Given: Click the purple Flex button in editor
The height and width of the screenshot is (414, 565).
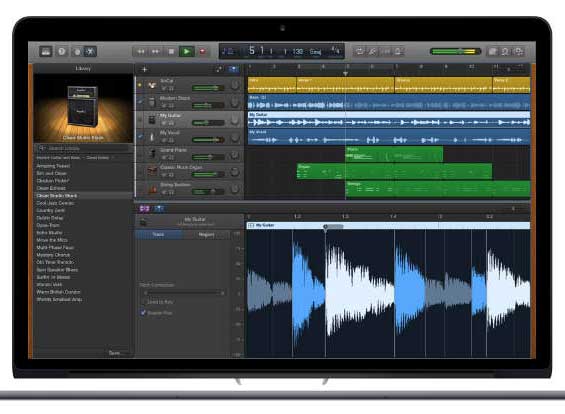Looking at the screenshot, I should [x=144, y=209].
